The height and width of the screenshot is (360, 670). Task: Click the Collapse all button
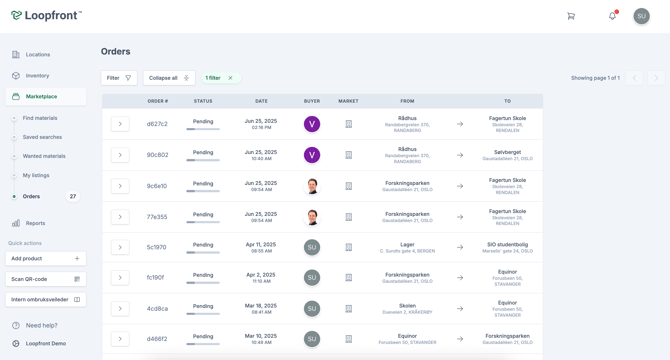169,78
